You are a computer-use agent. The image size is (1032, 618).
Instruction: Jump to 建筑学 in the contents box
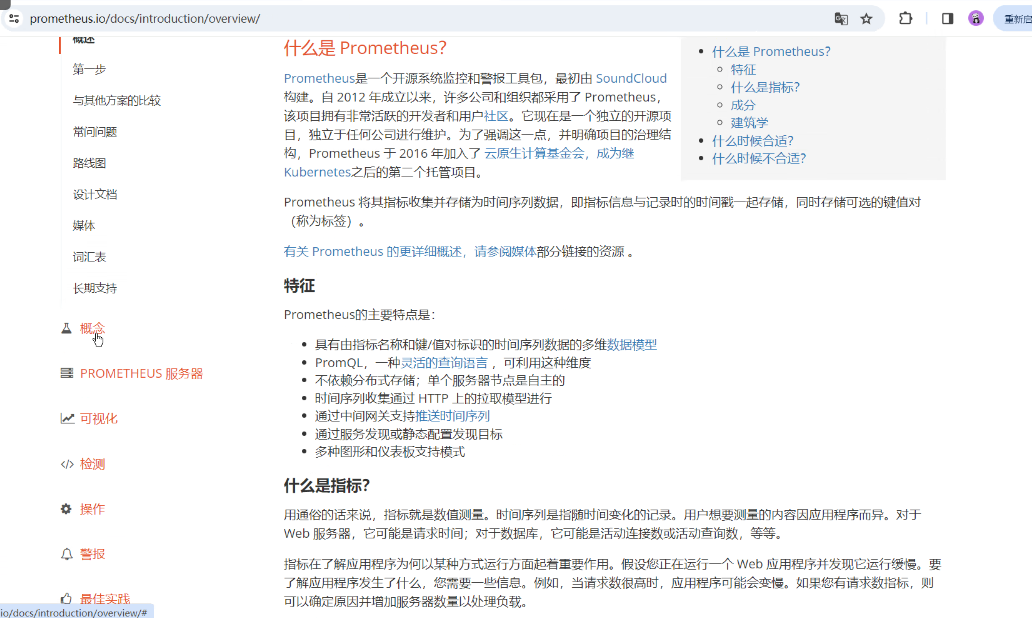pyautogui.click(x=749, y=122)
